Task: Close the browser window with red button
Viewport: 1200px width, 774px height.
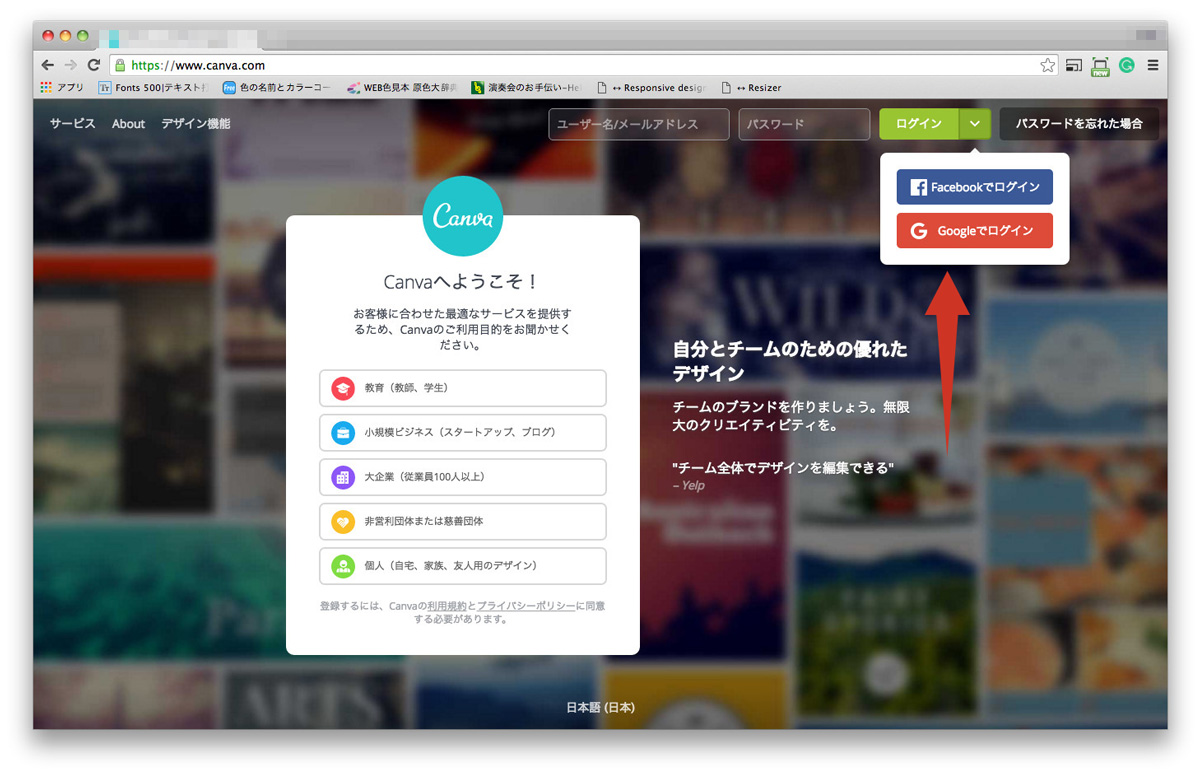Action: [49, 35]
